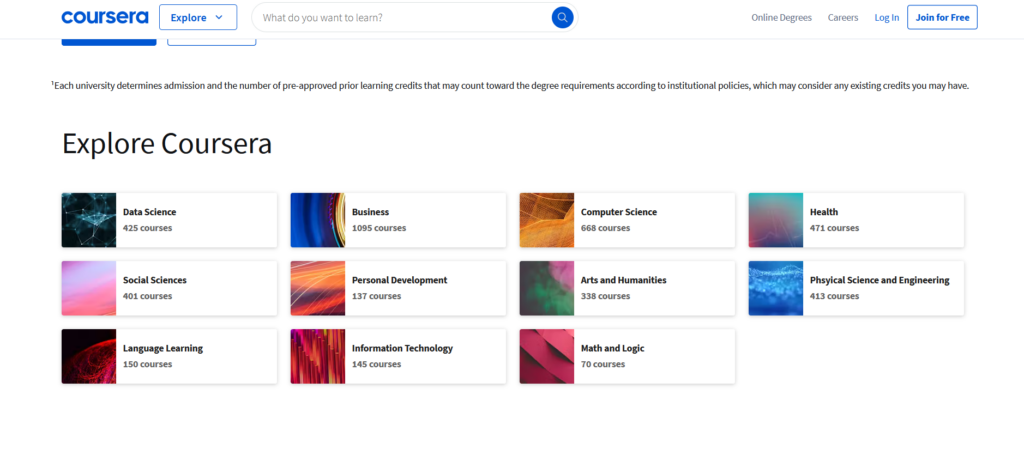Click the '668 courses' text
This screenshot has width=1024, height=461.
(x=605, y=228)
